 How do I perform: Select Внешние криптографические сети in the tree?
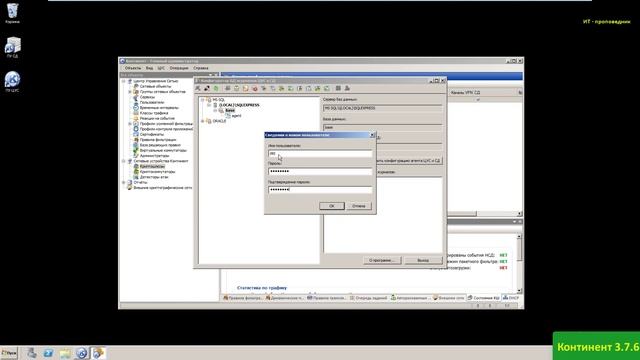pyautogui.click(x=163, y=188)
